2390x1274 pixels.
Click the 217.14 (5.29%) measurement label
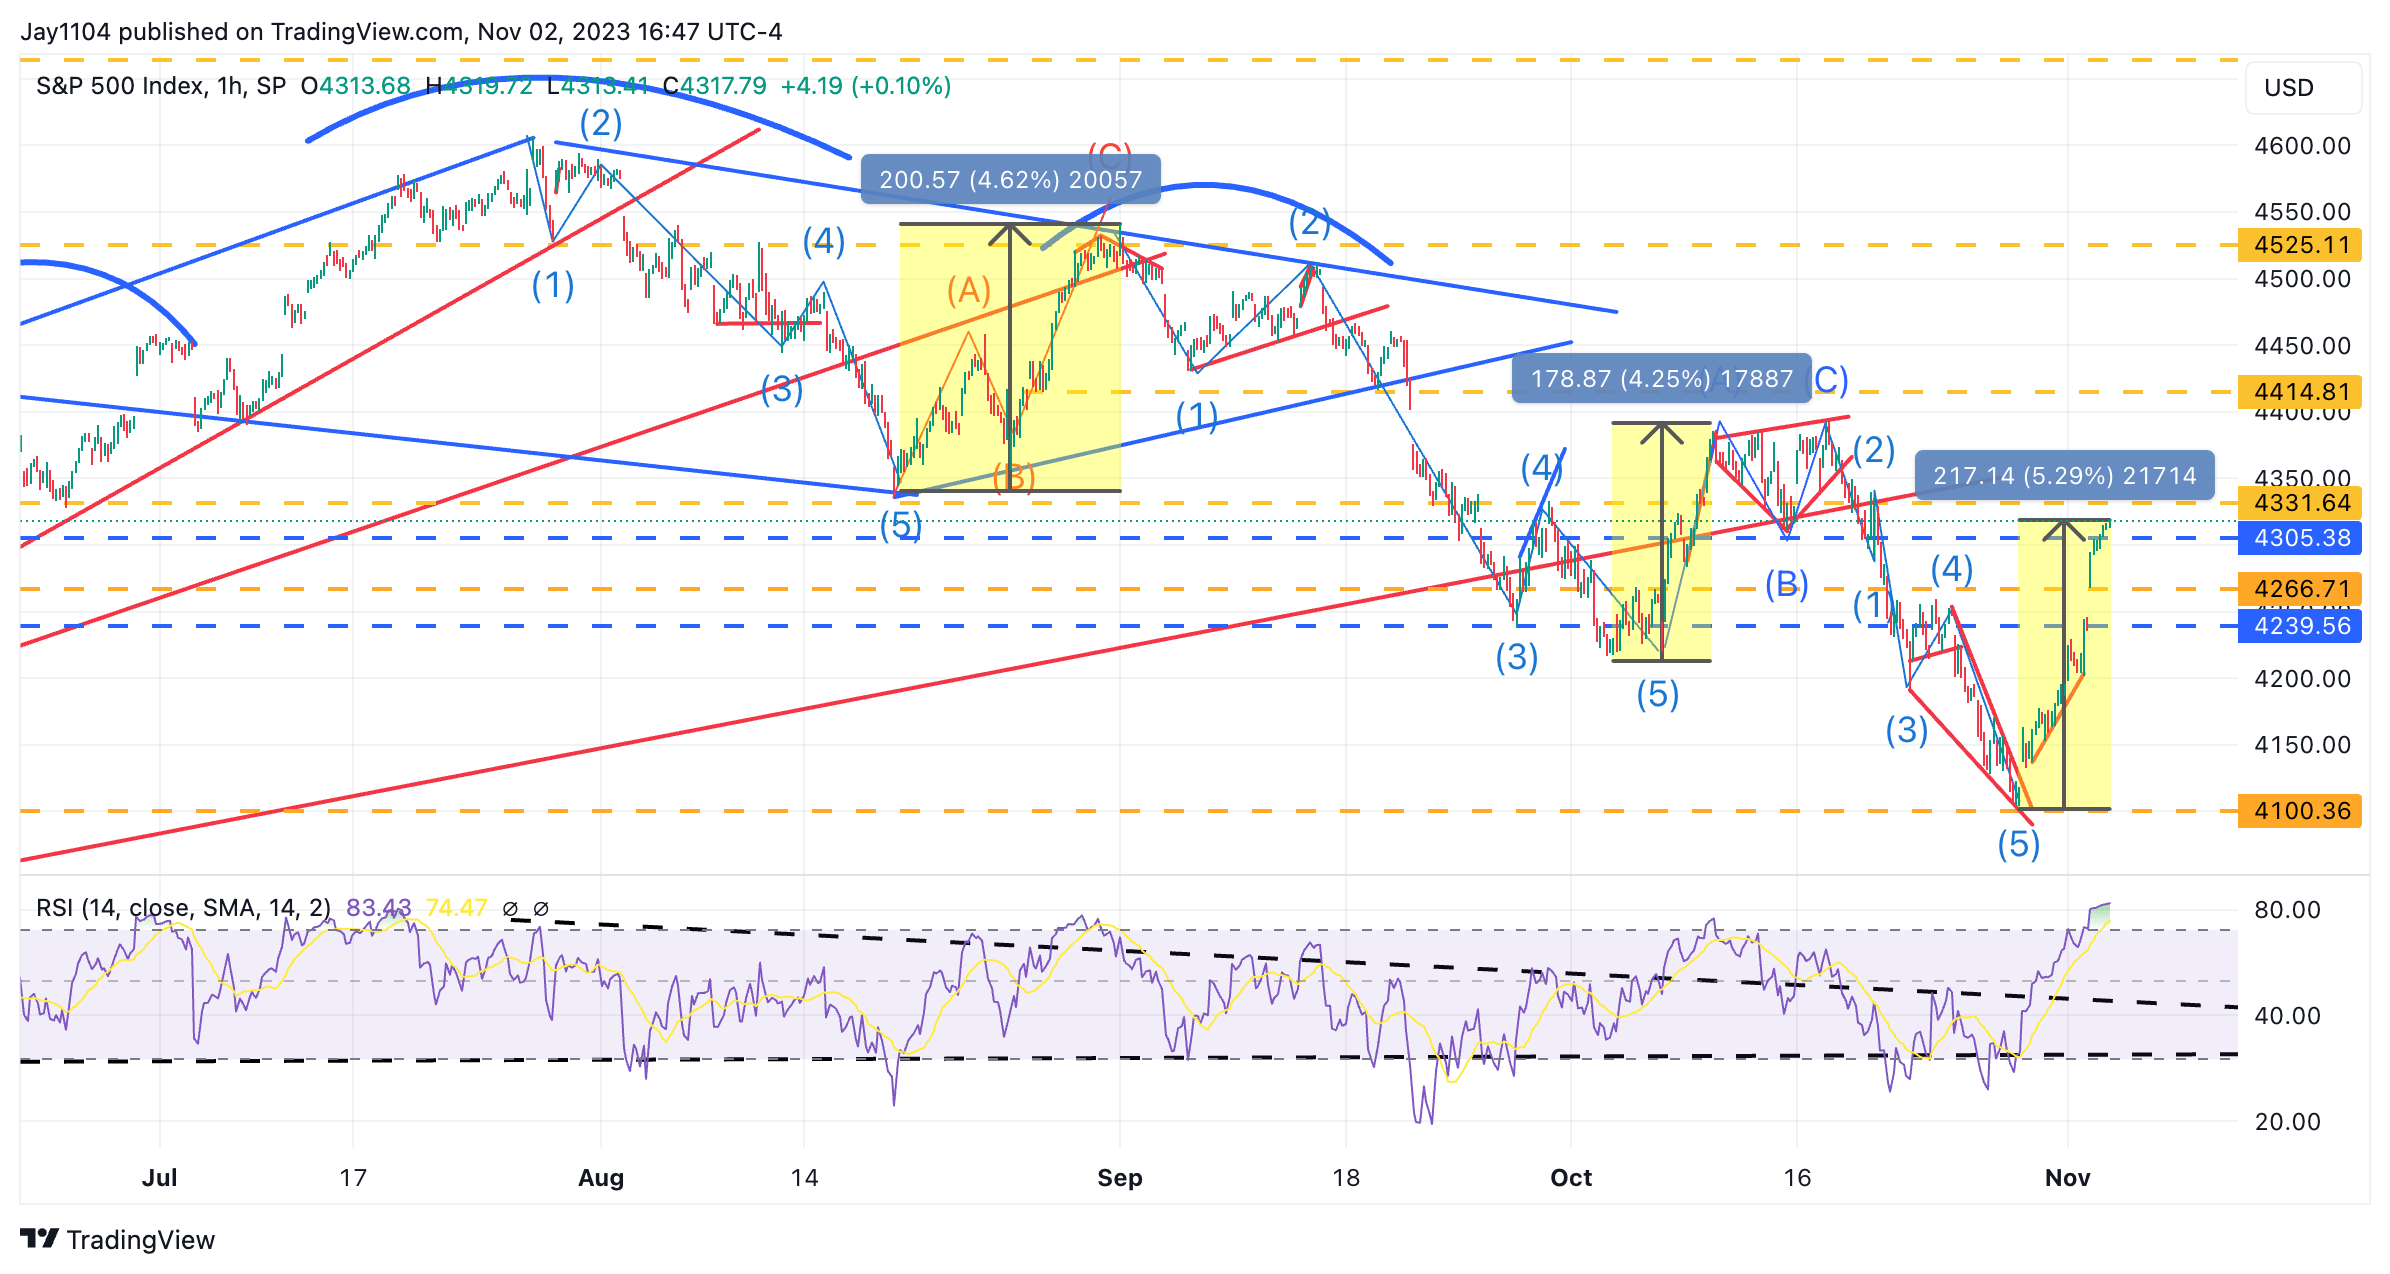pos(2064,476)
